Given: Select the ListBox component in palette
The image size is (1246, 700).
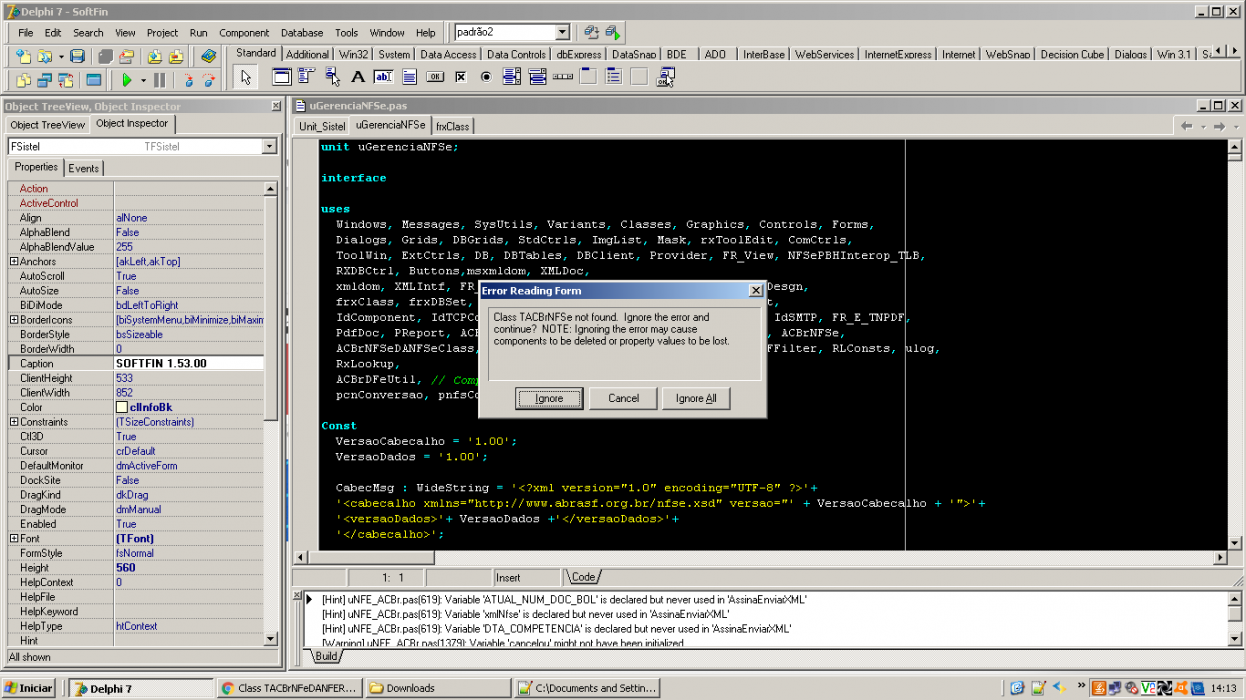Looking at the screenshot, I should (x=512, y=77).
